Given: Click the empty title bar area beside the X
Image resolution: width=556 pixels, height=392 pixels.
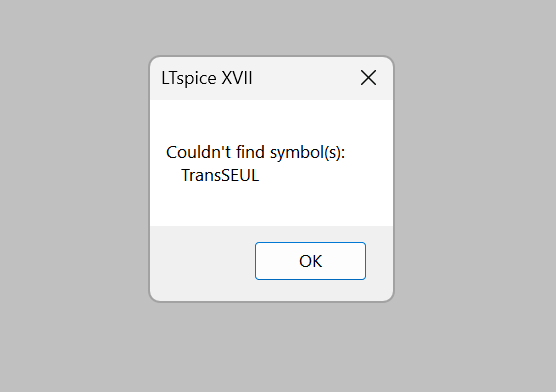Looking at the screenshot, I should [305, 78].
